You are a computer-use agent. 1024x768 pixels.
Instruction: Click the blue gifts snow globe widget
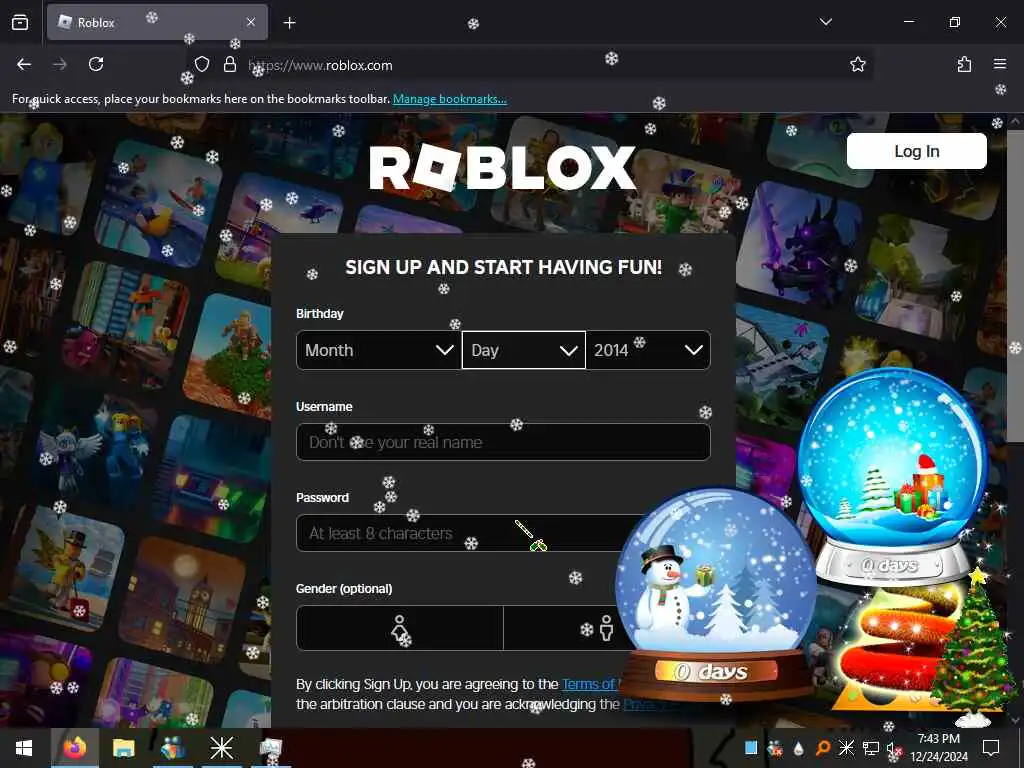point(893,475)
